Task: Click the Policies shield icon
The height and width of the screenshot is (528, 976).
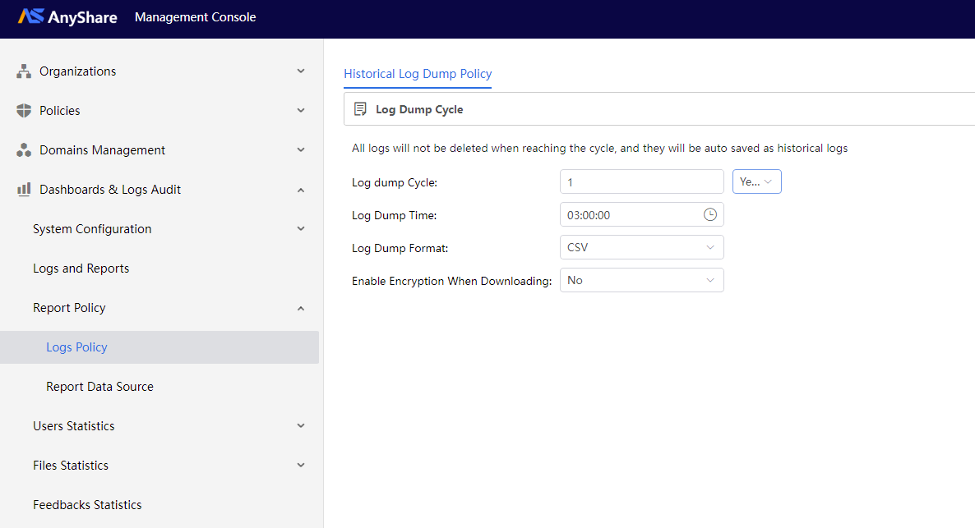Action: pos(24,110)
